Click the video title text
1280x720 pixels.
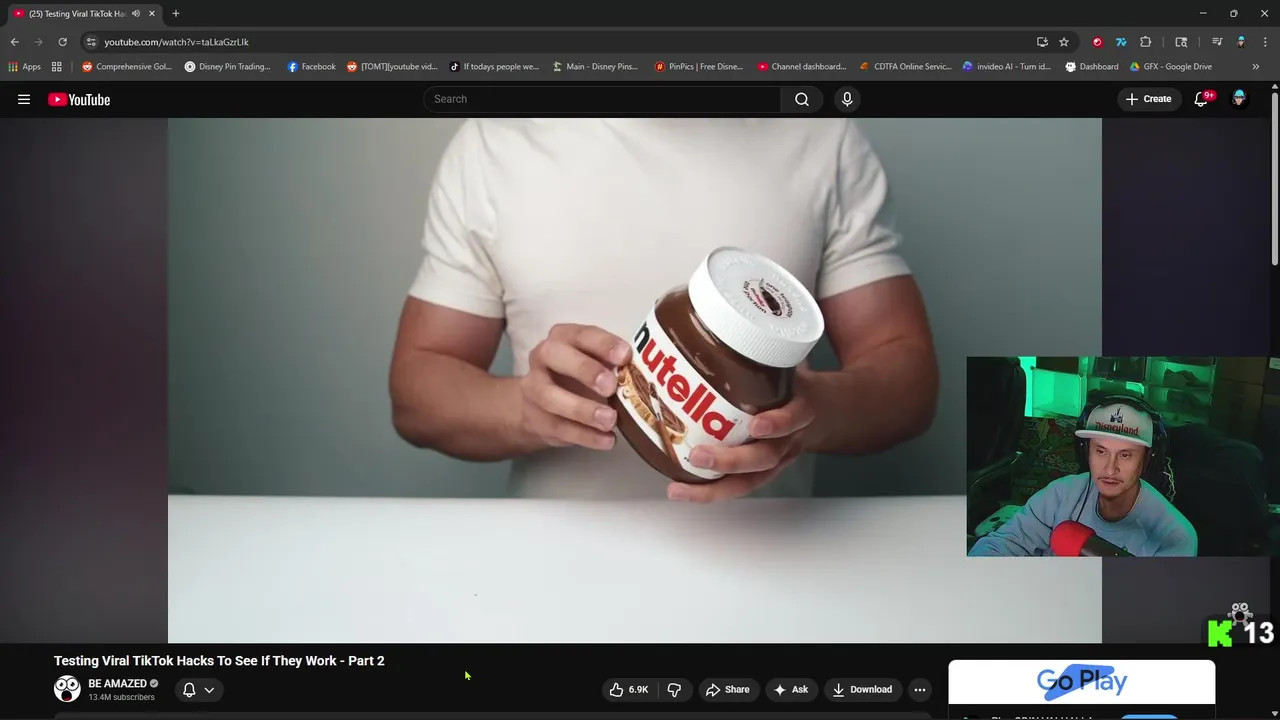pyautogui.click(x=219, y=661)
